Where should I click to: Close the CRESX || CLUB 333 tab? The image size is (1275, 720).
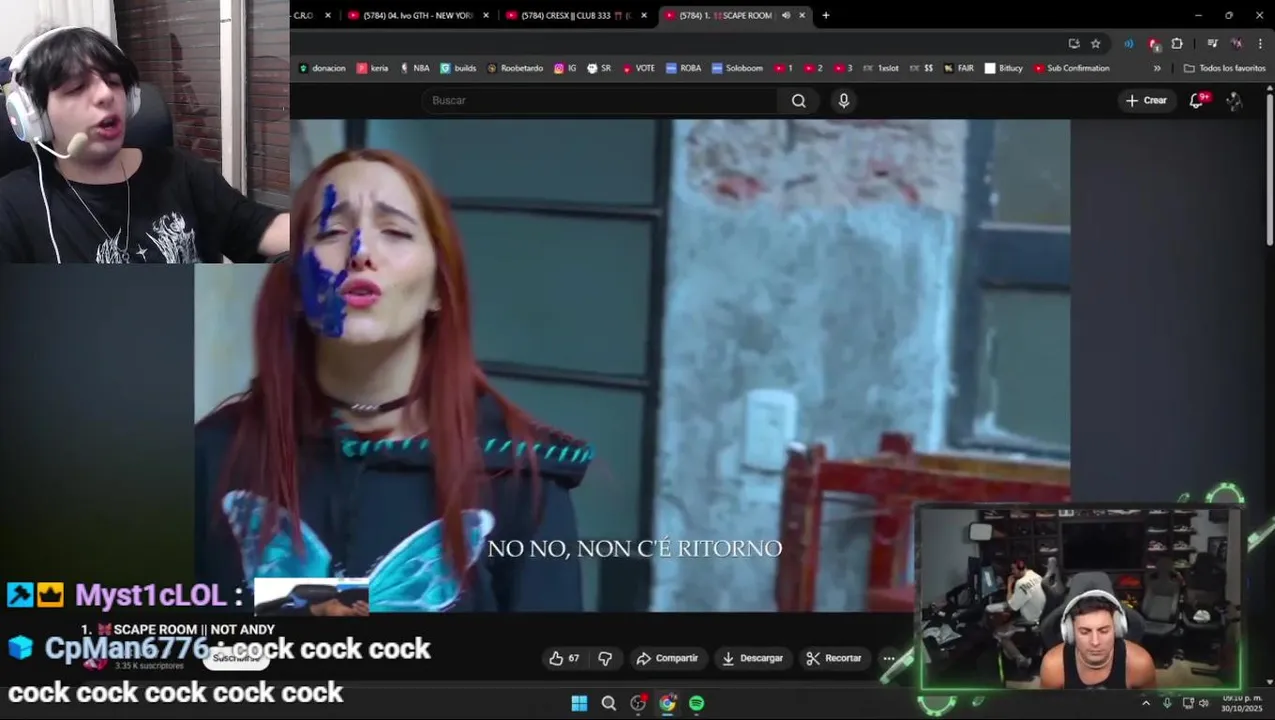pyautogui.click(x=644, y=15)
